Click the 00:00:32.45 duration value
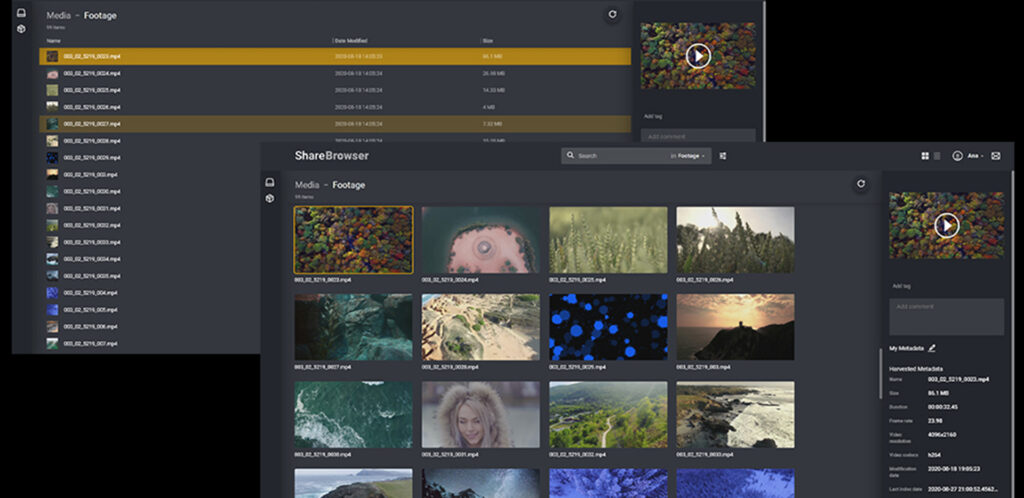The height and width of the screenshot is (498, 1024). click(x=942, y=407)
